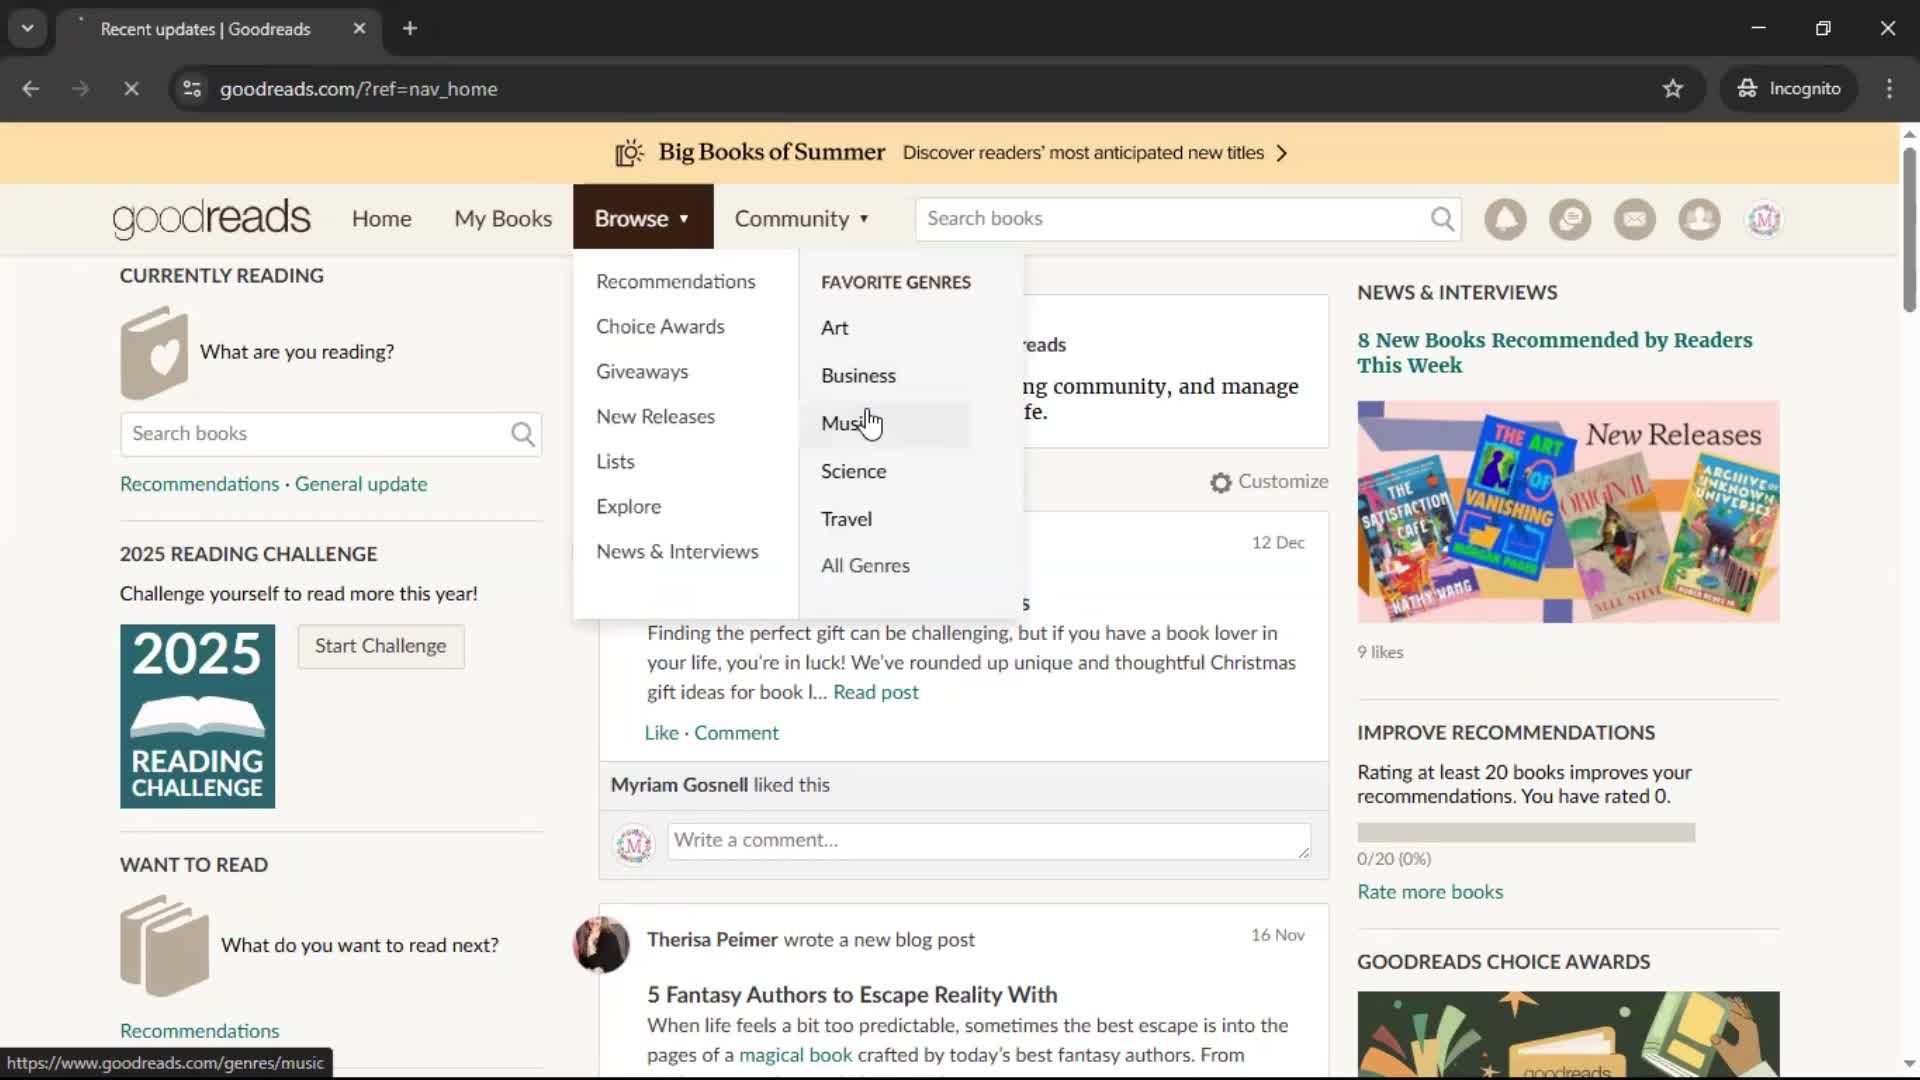Viewport: 1920px width, 1080px height.
Task: Open the discussions chat bubble icon
Action: [1570, 219]
